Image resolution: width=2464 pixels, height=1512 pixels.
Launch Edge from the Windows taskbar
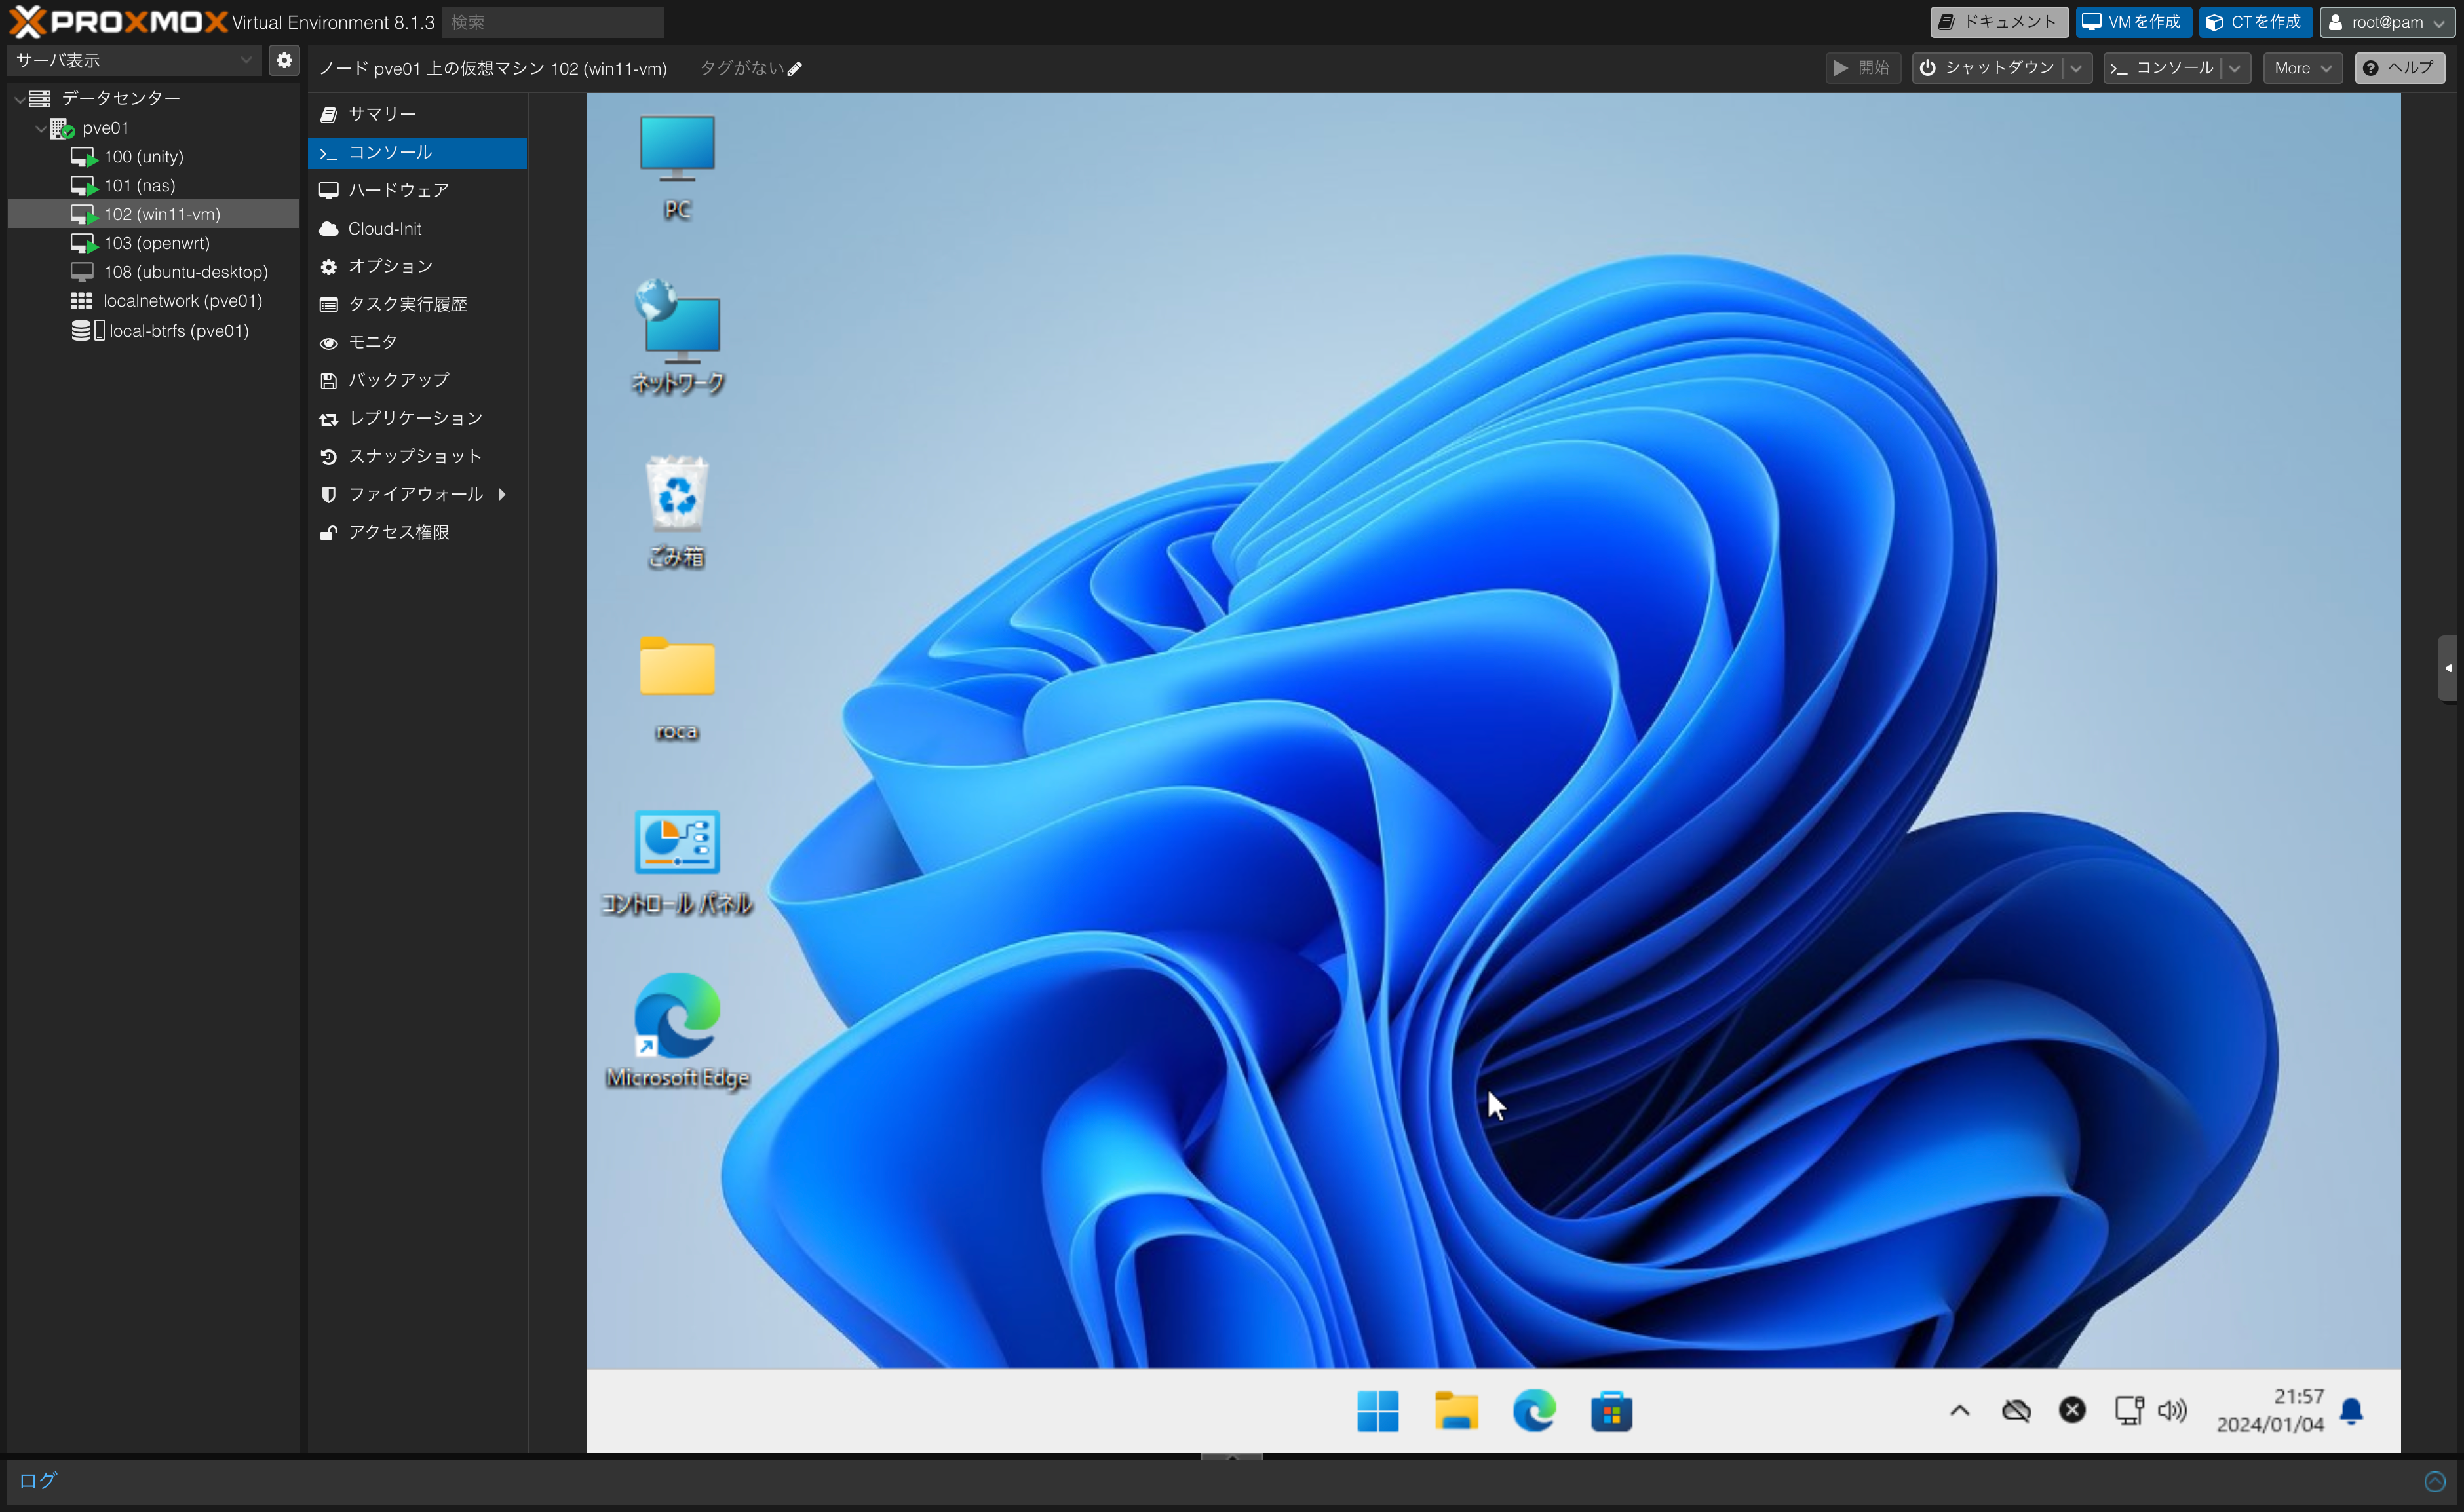pyautogui.click(x=1534, y=1411)
